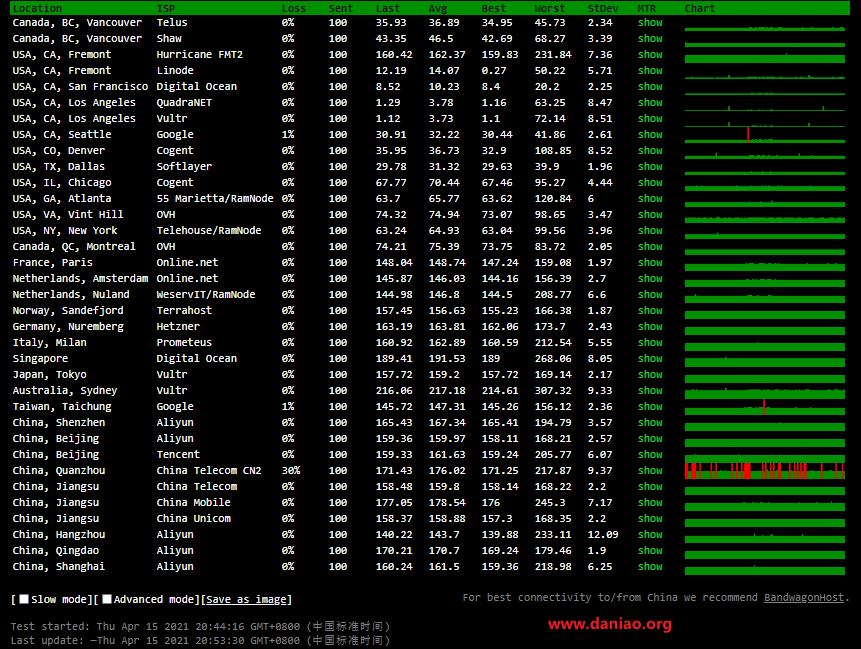
Task: Select the 'Hurricane FMT2' ISP cell
Action: [200, 54]
